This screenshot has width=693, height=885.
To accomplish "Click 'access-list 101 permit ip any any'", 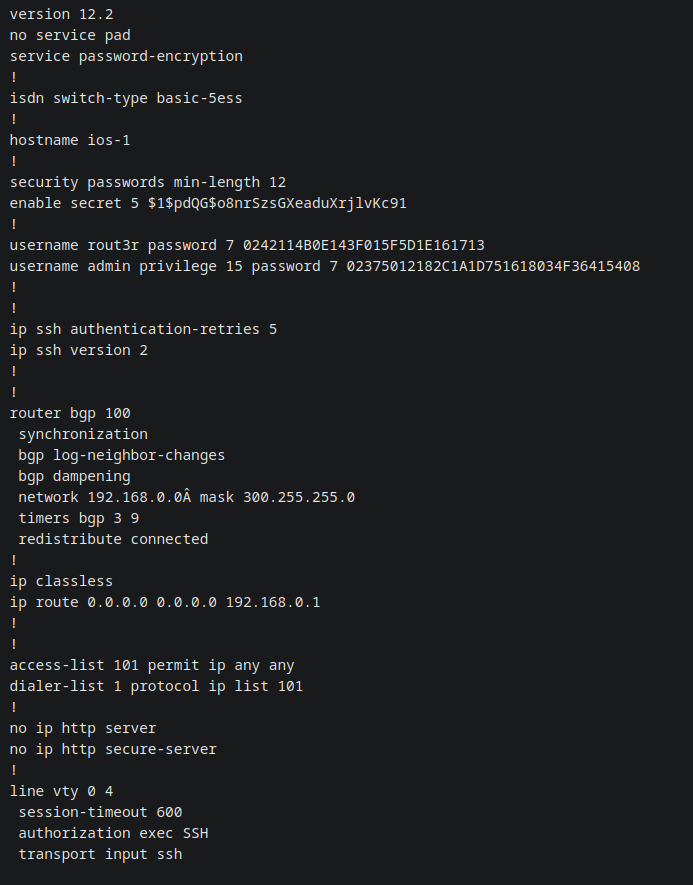I will coord(152,665).
